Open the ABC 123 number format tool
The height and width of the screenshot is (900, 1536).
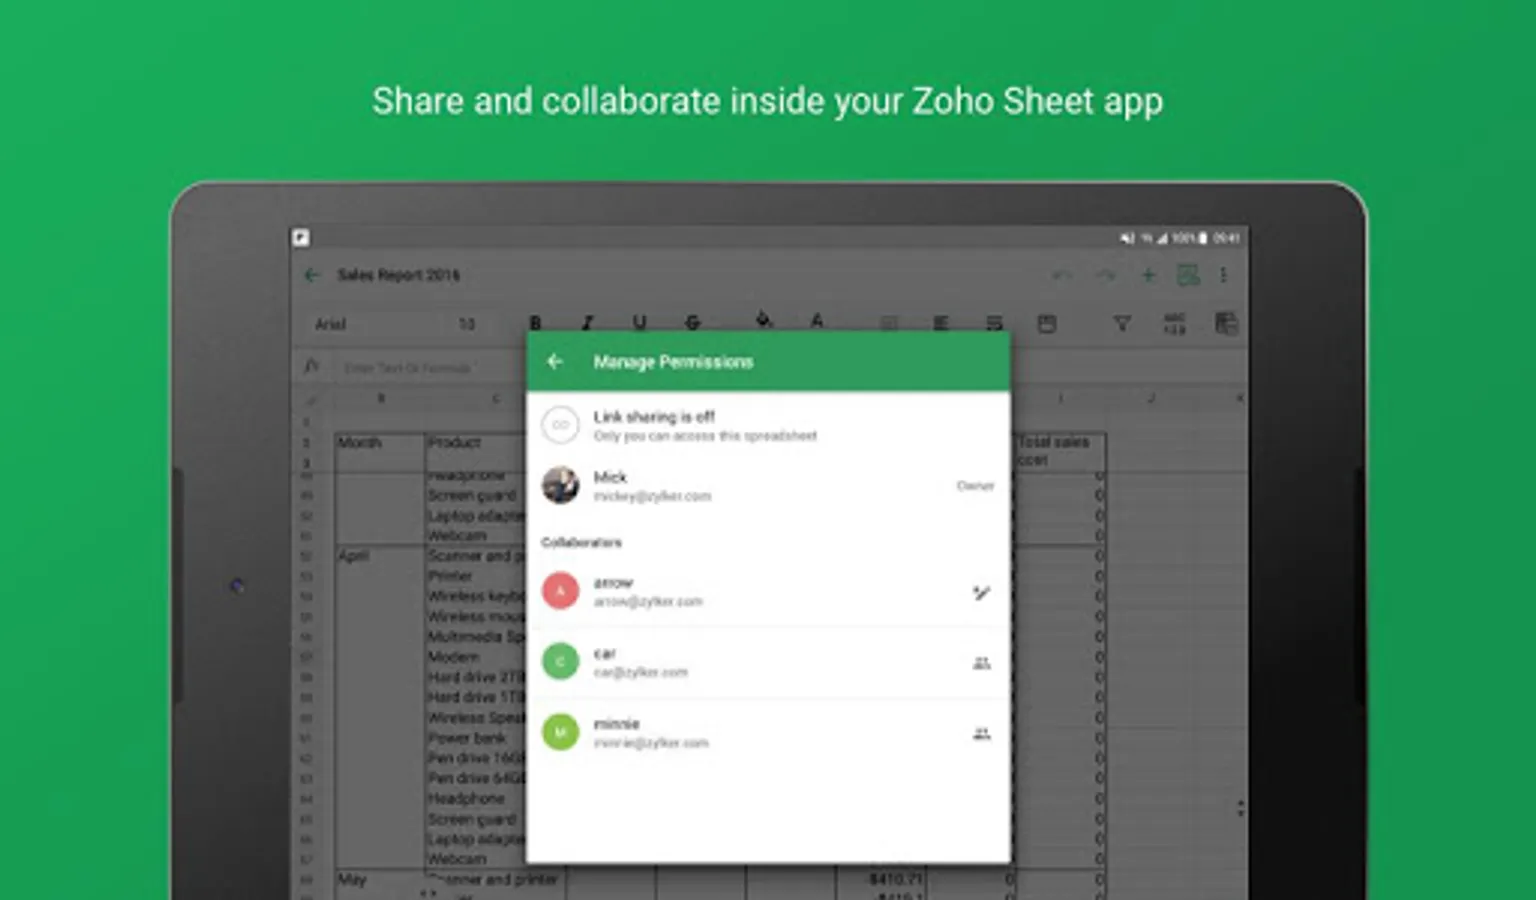1175,323
